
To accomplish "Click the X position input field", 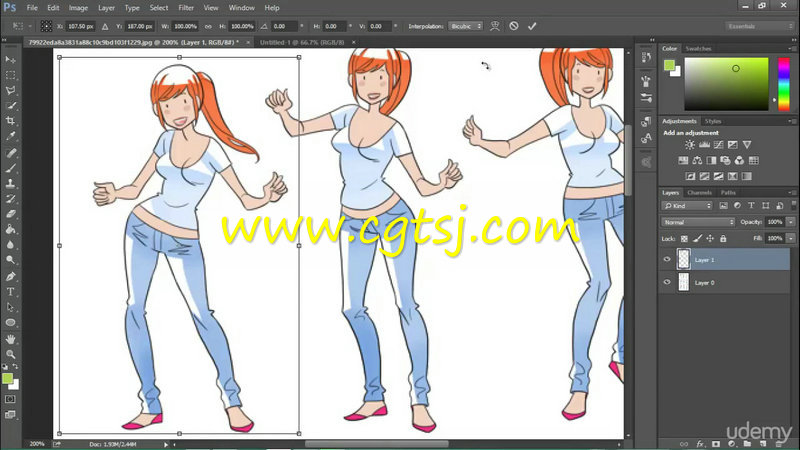I will point(81,26).
